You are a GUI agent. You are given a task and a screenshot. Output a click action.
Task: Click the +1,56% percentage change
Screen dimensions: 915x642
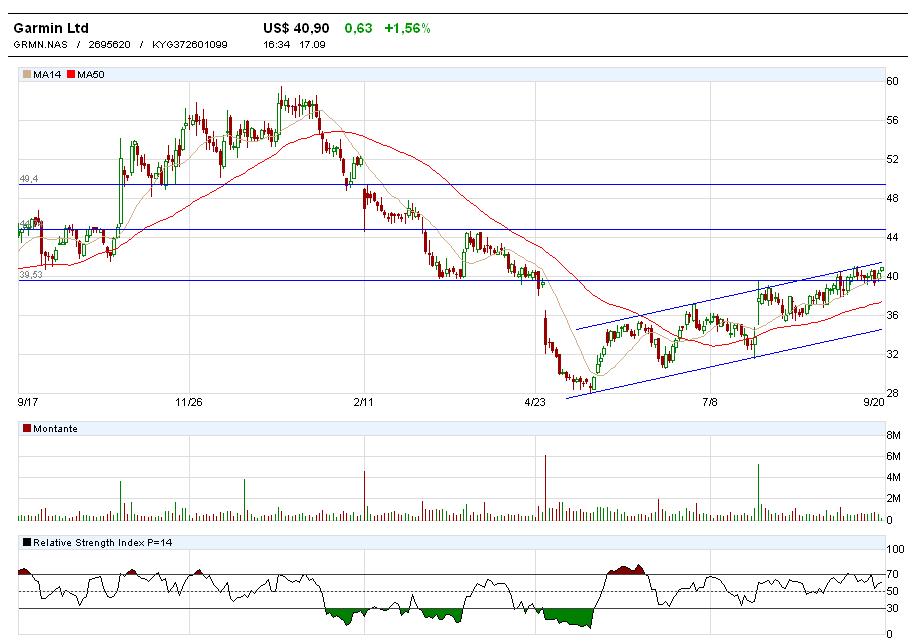coord(407,28)
